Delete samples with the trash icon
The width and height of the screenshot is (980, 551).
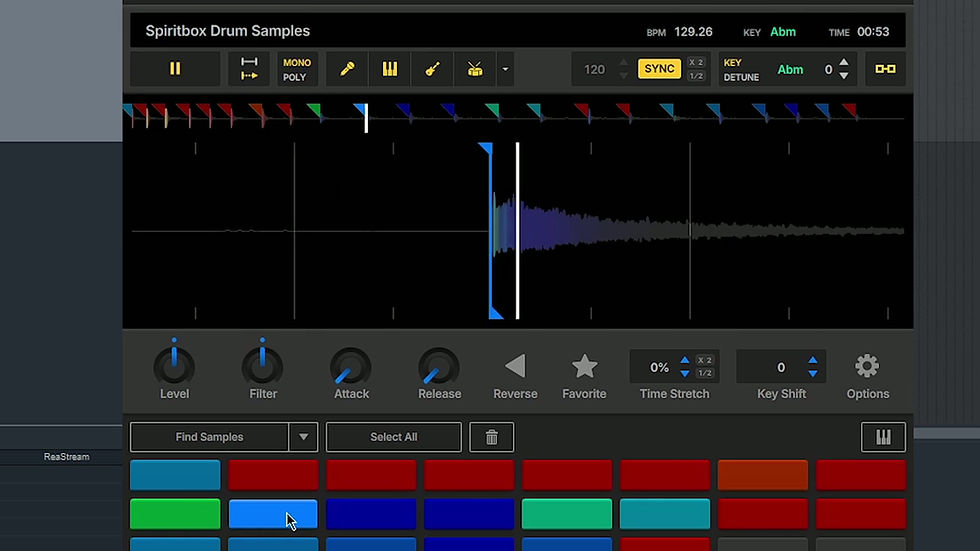tap(492, 437)
